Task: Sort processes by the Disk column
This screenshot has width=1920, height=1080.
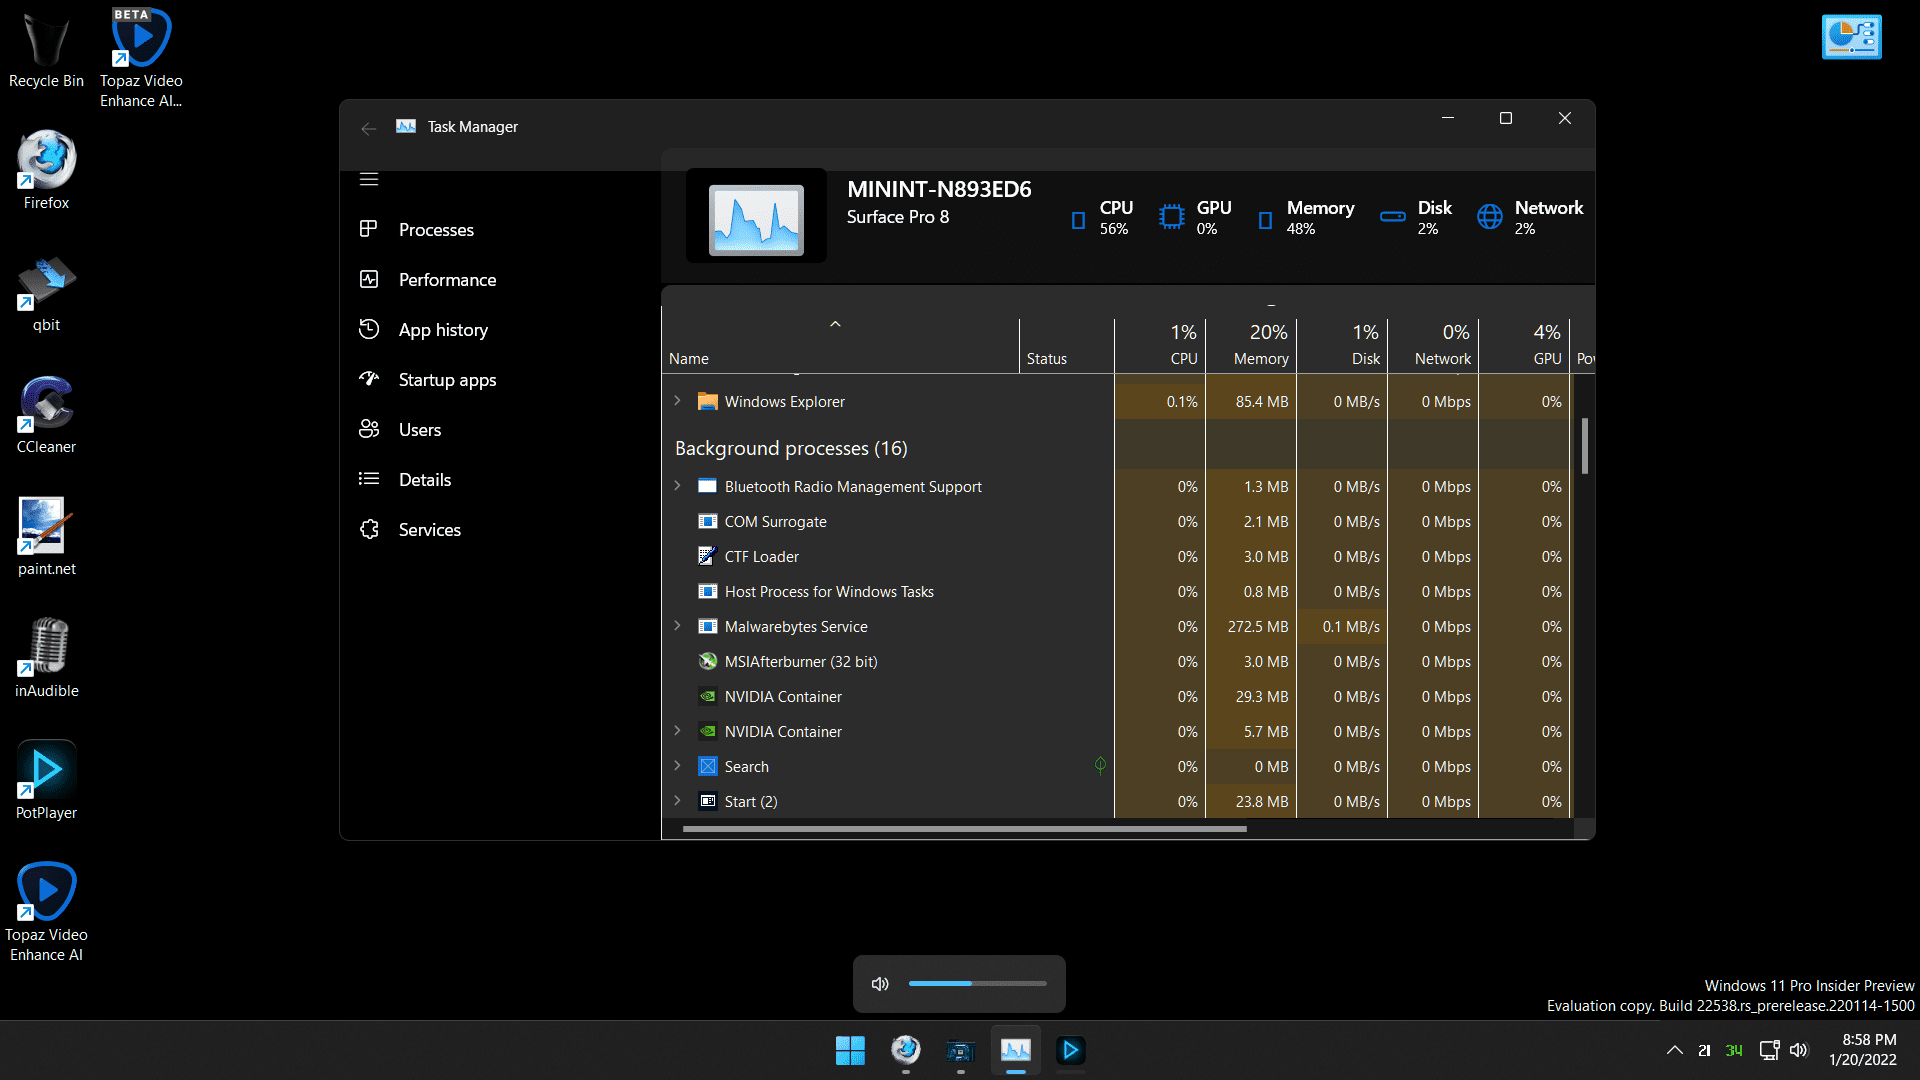Action: 1342,344
